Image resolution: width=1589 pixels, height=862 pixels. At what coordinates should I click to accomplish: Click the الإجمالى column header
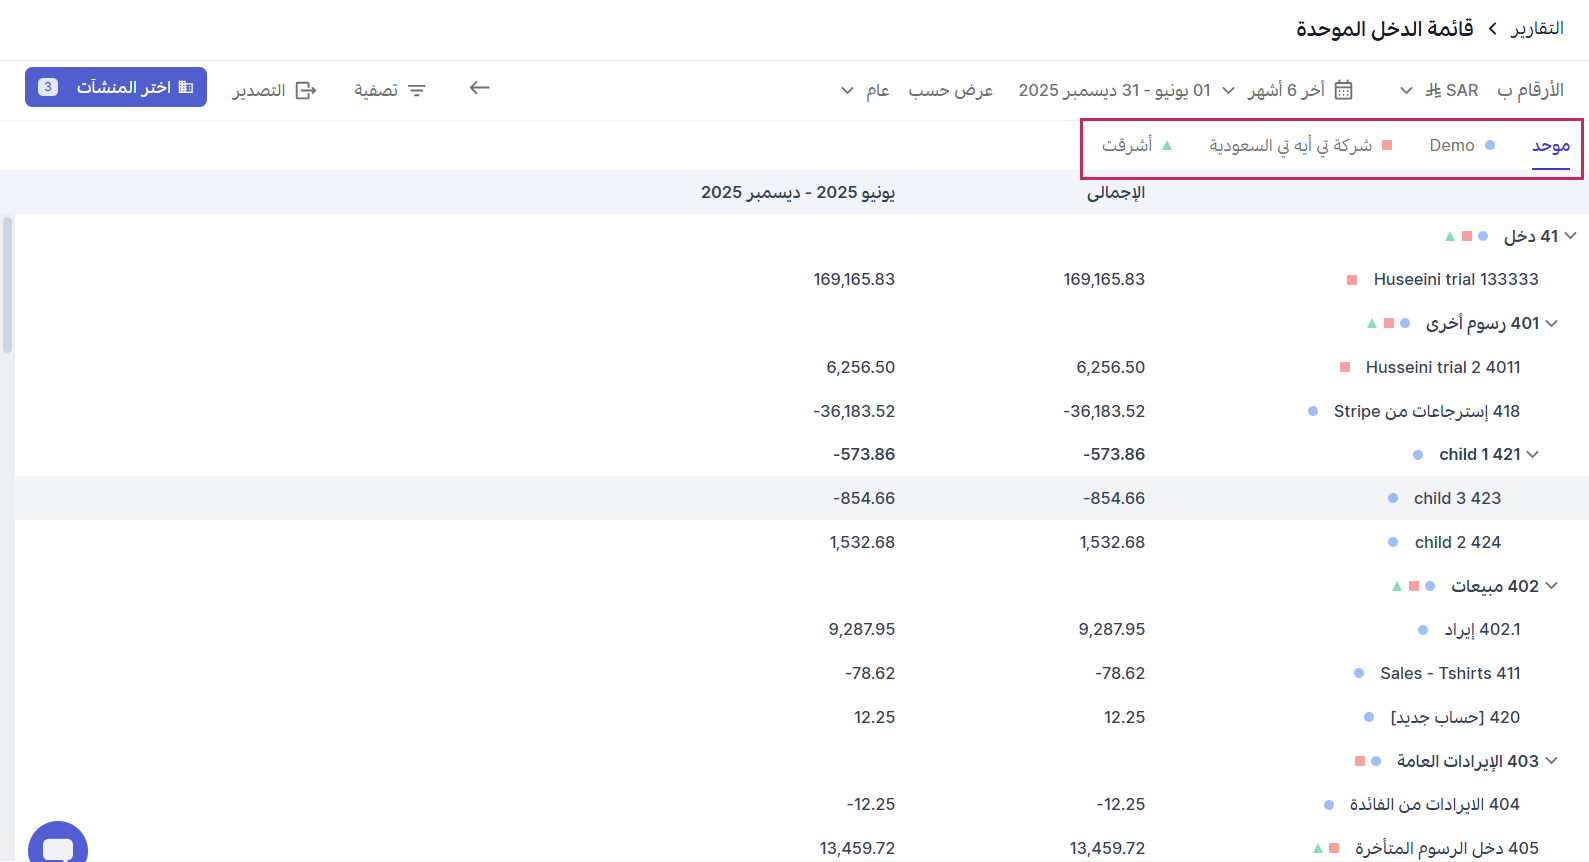pyautogui.click(x=1116, y=192)
